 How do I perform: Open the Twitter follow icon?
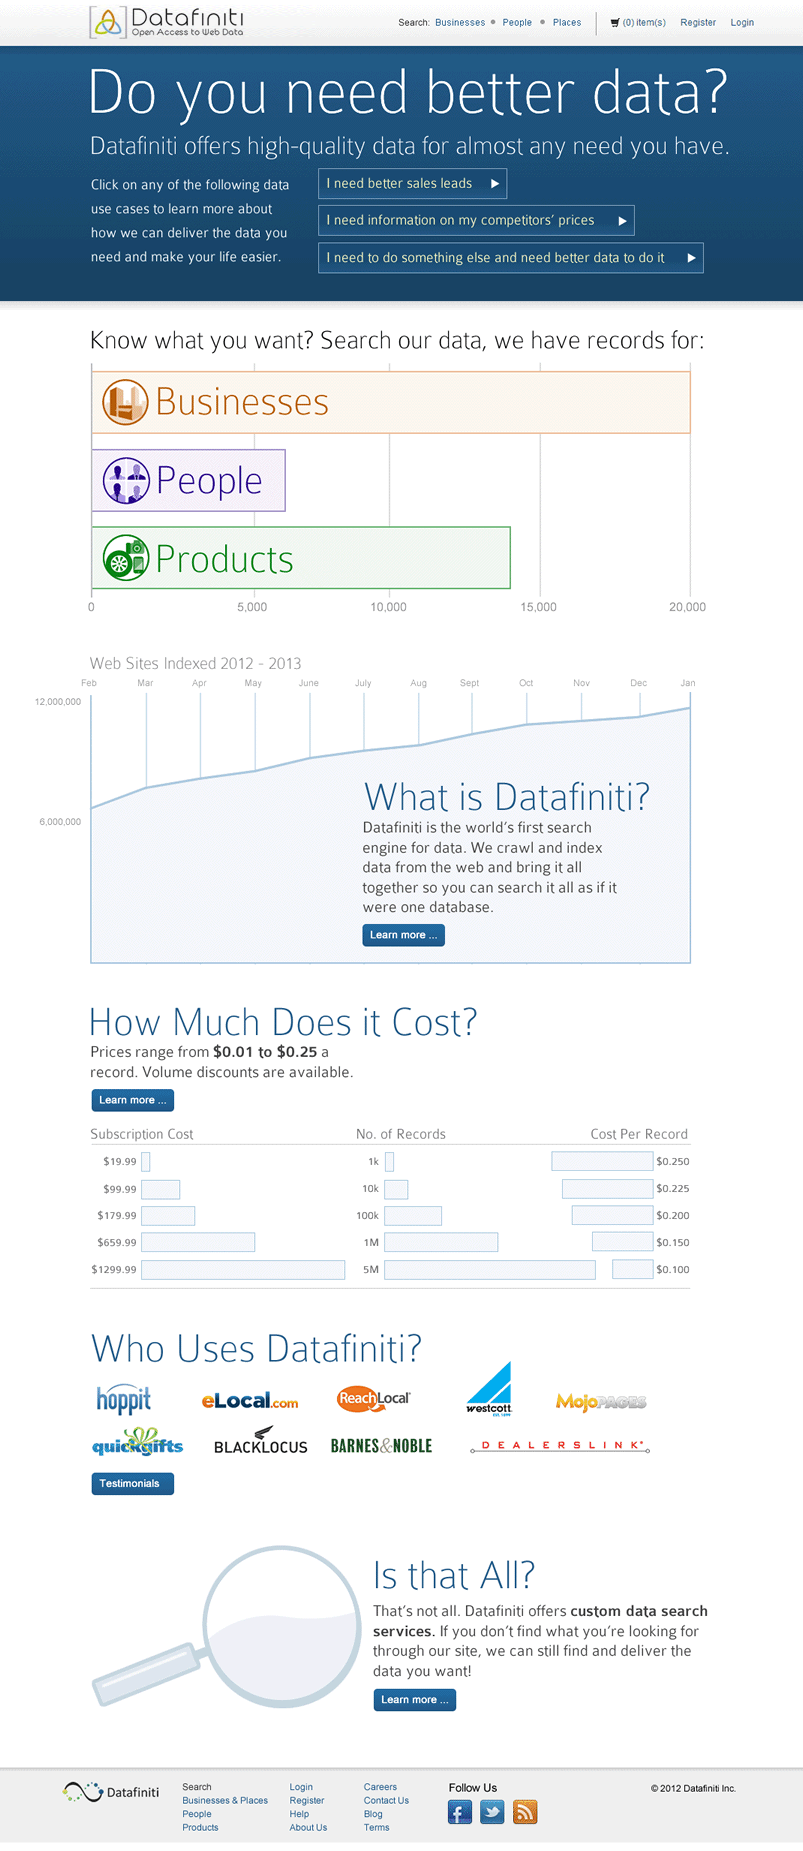492,1812
